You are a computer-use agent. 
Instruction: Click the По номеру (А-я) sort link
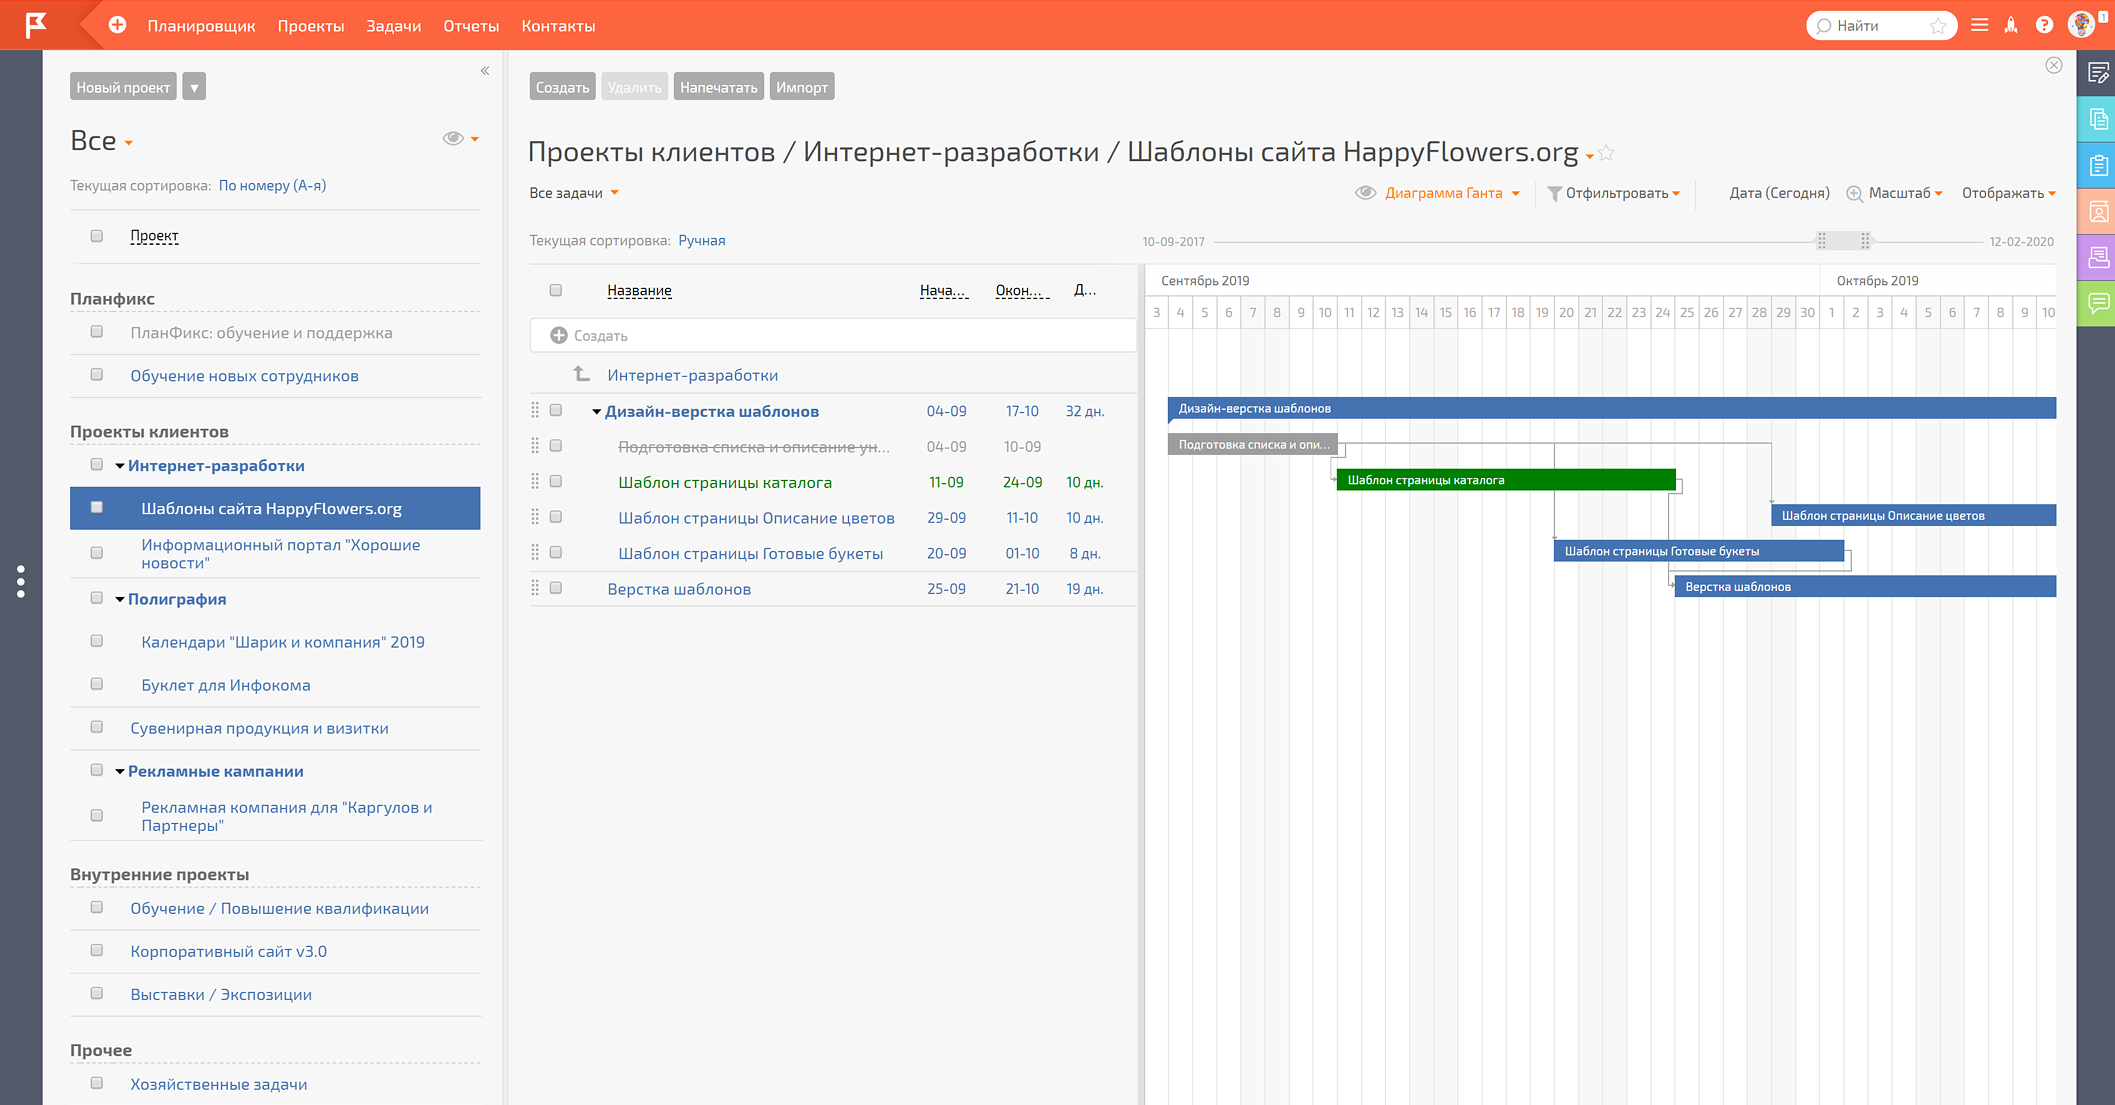[272, 185]
